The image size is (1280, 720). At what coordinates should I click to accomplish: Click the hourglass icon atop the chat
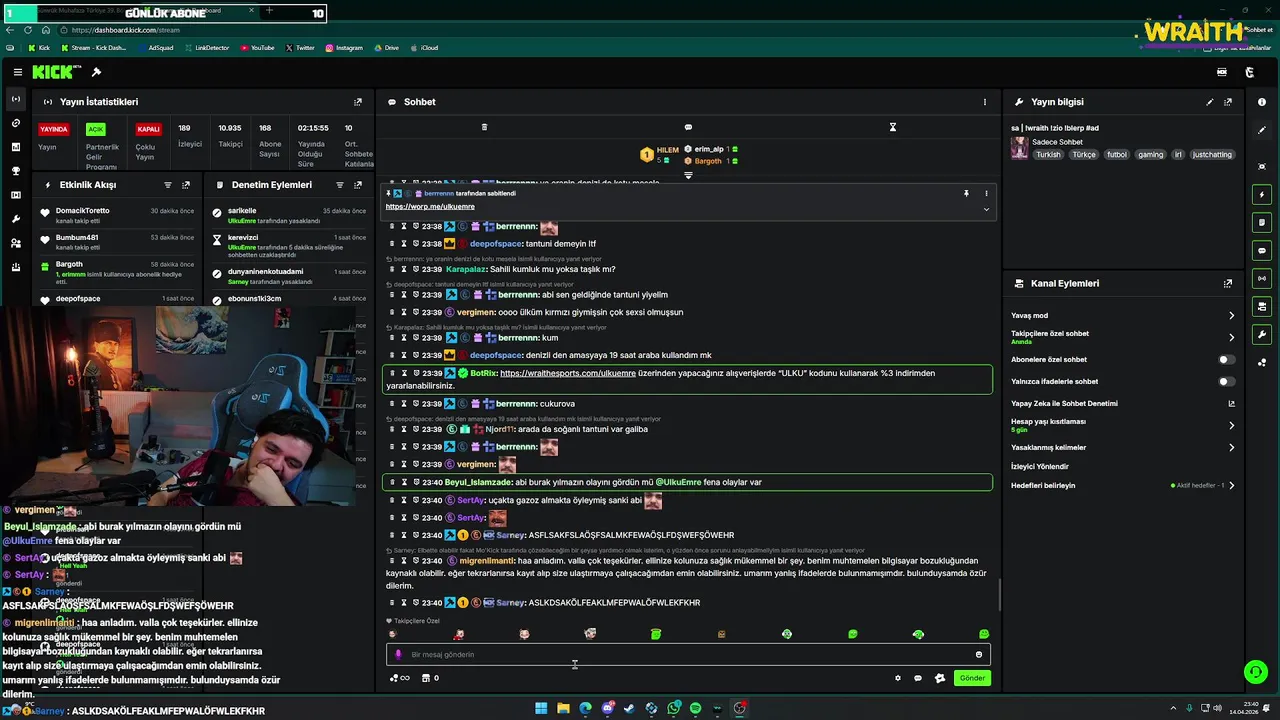point(893,127)
